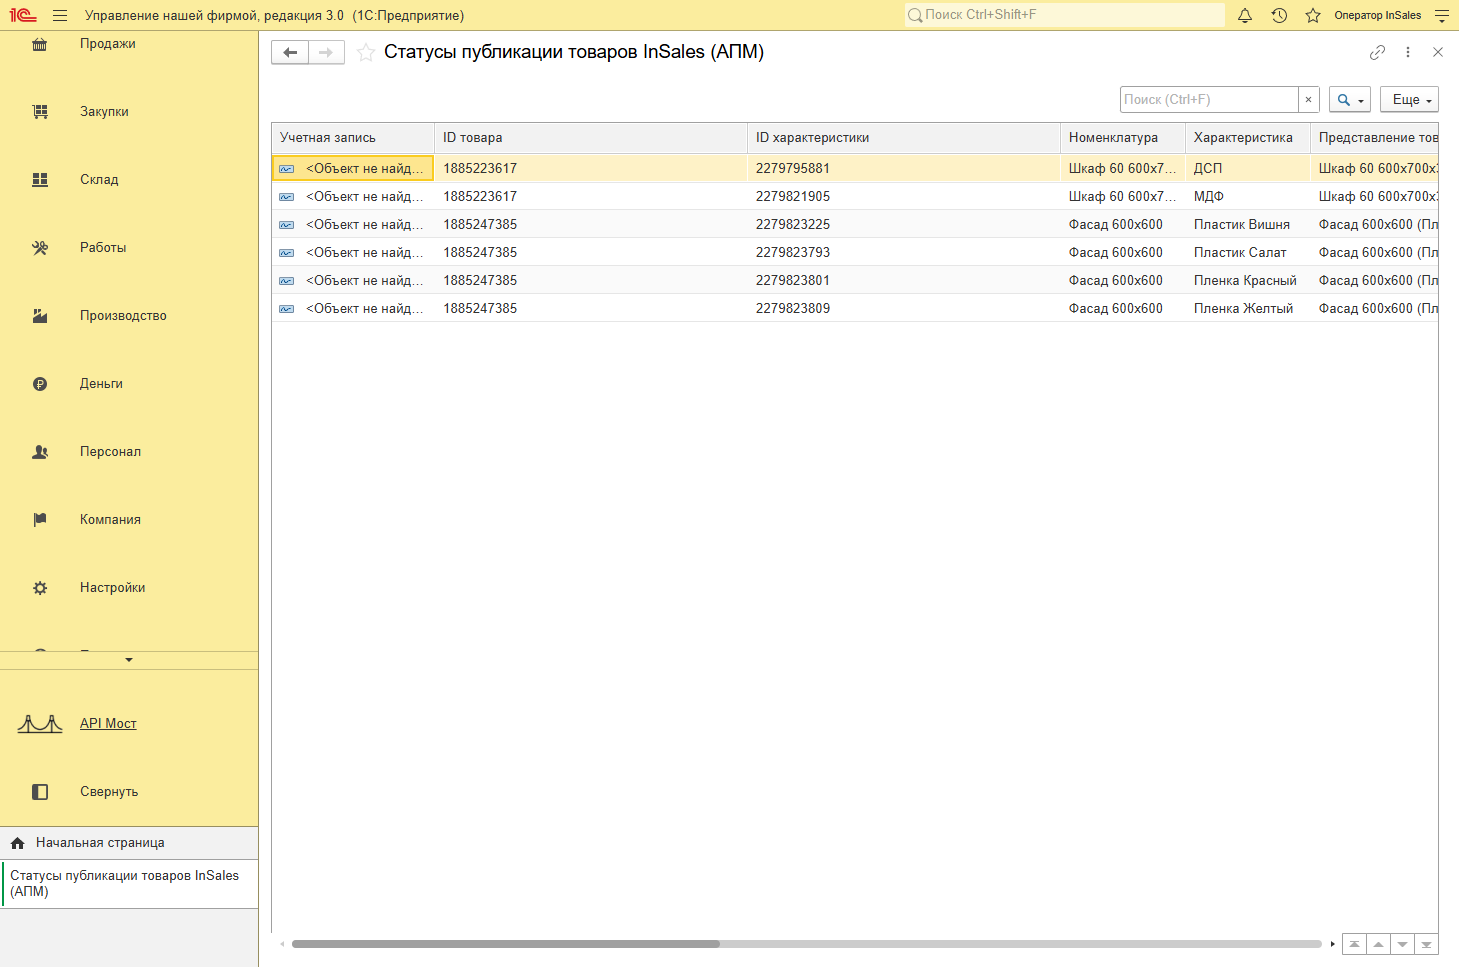Open Производство menu section
1459x967 pixels.
click(x=123, y=316)
